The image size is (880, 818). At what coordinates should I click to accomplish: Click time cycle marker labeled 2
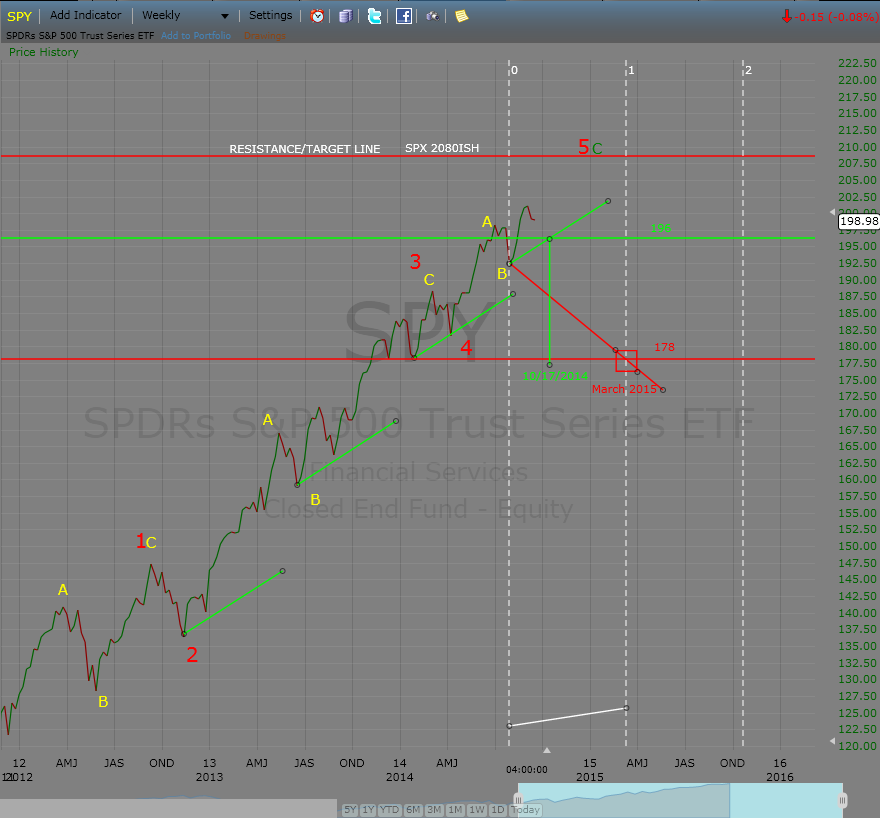tap(748, 70)
